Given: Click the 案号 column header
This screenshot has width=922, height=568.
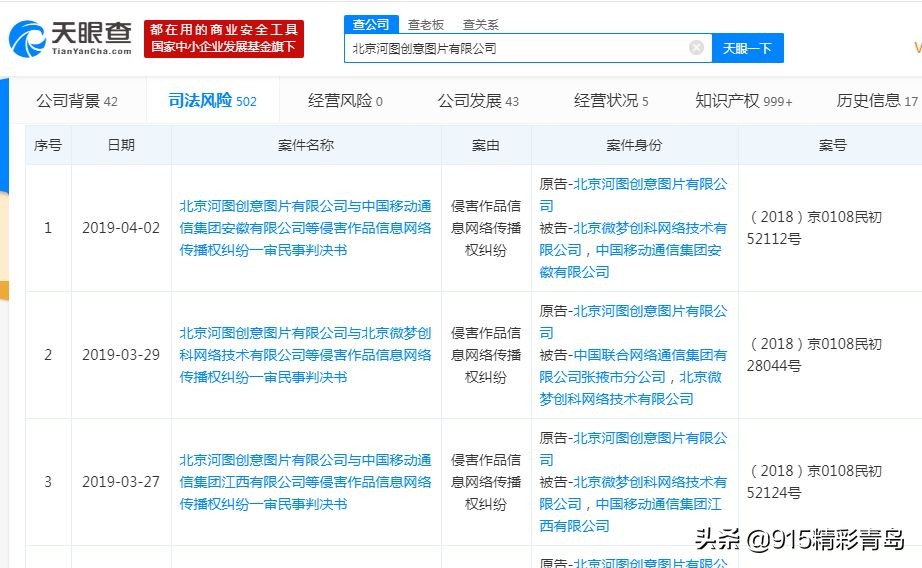Looking at the screenshot, I should [832, 145].
